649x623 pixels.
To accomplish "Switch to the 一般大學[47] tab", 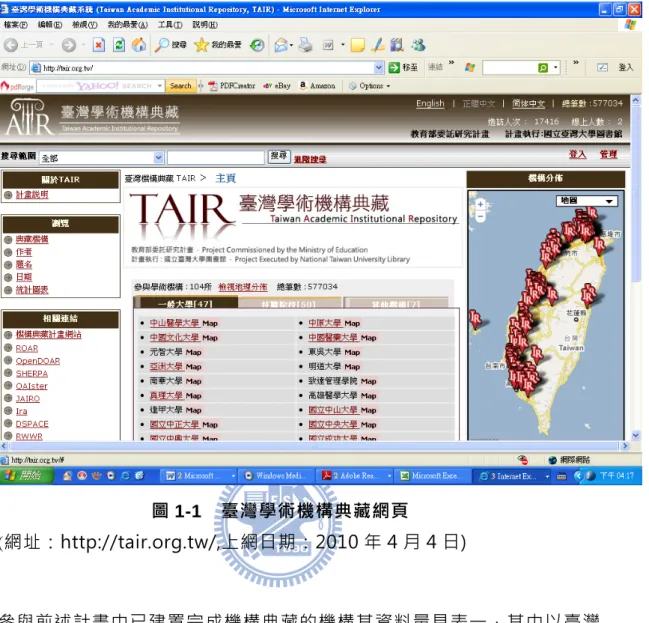I will coord(185,303).
